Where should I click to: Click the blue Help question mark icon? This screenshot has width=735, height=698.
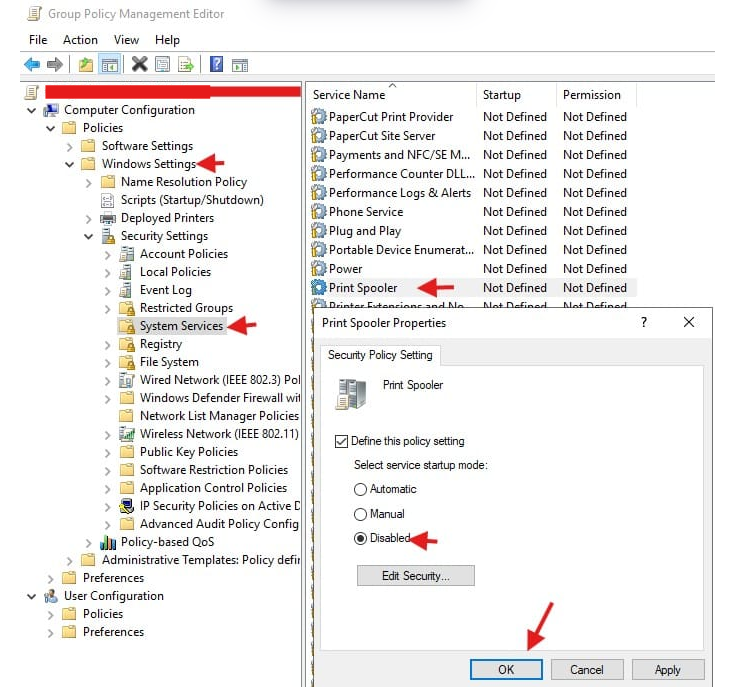[216, 65]
